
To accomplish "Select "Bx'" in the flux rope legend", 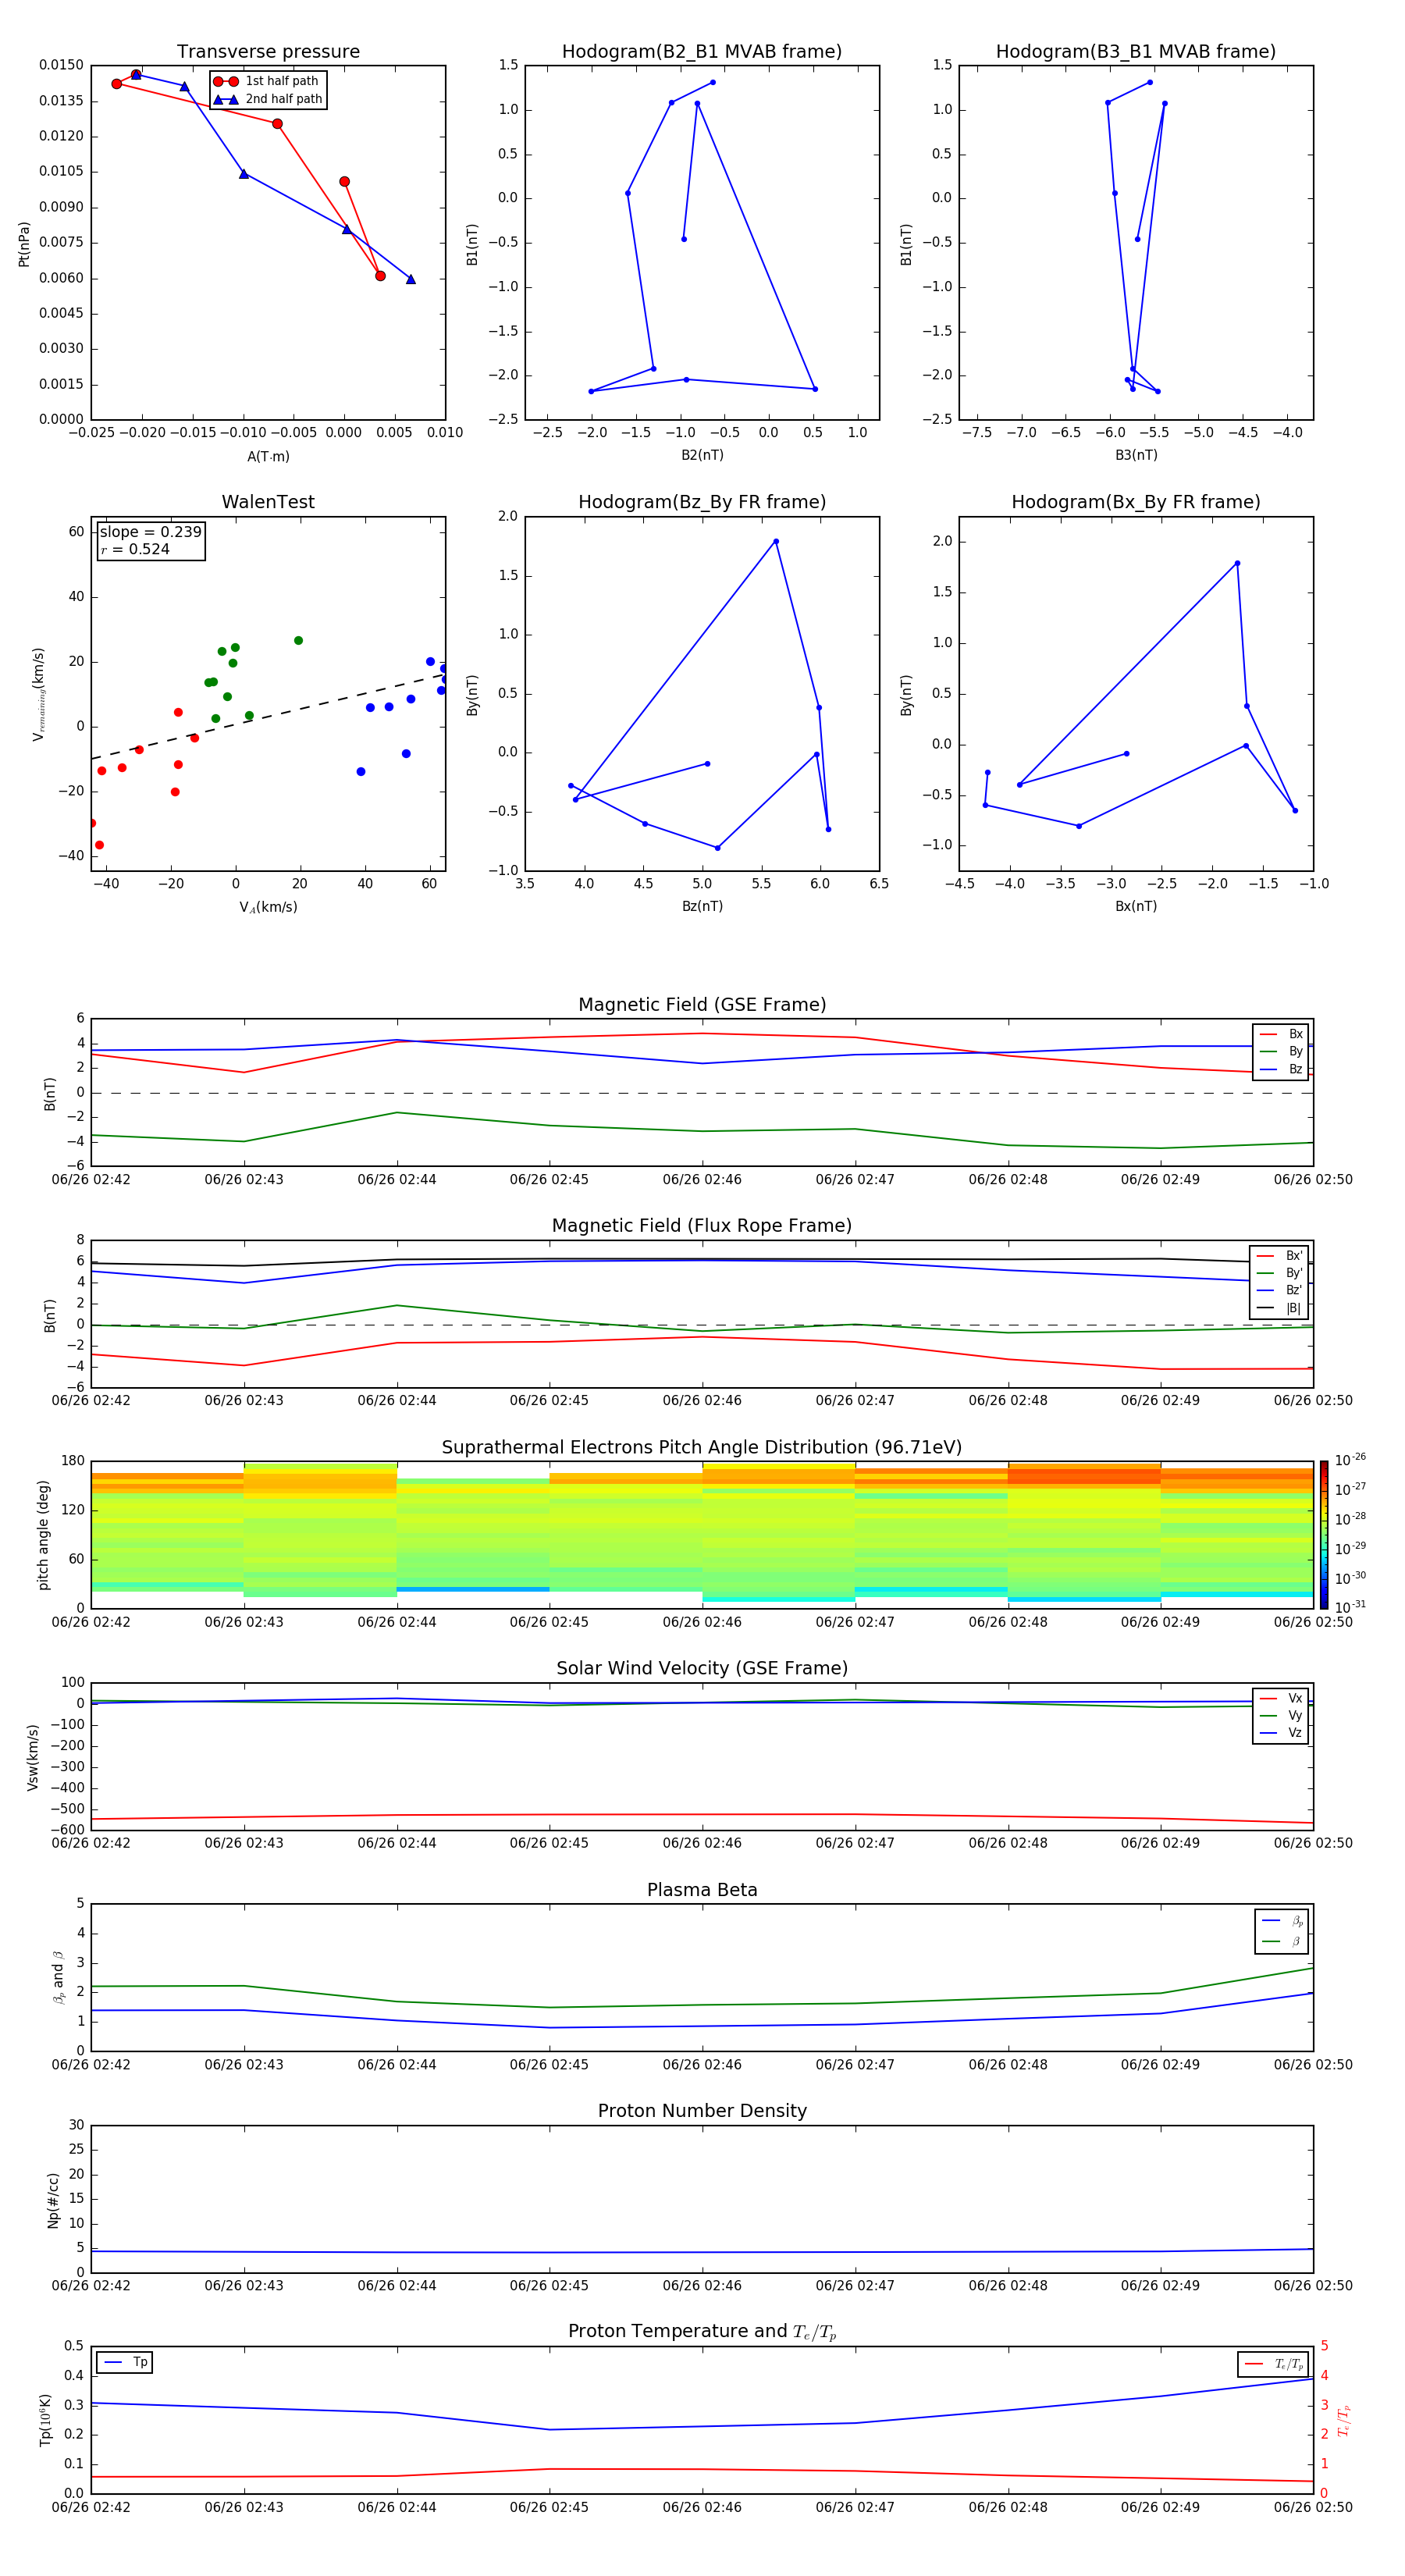I will (x=1279, y=1256).
